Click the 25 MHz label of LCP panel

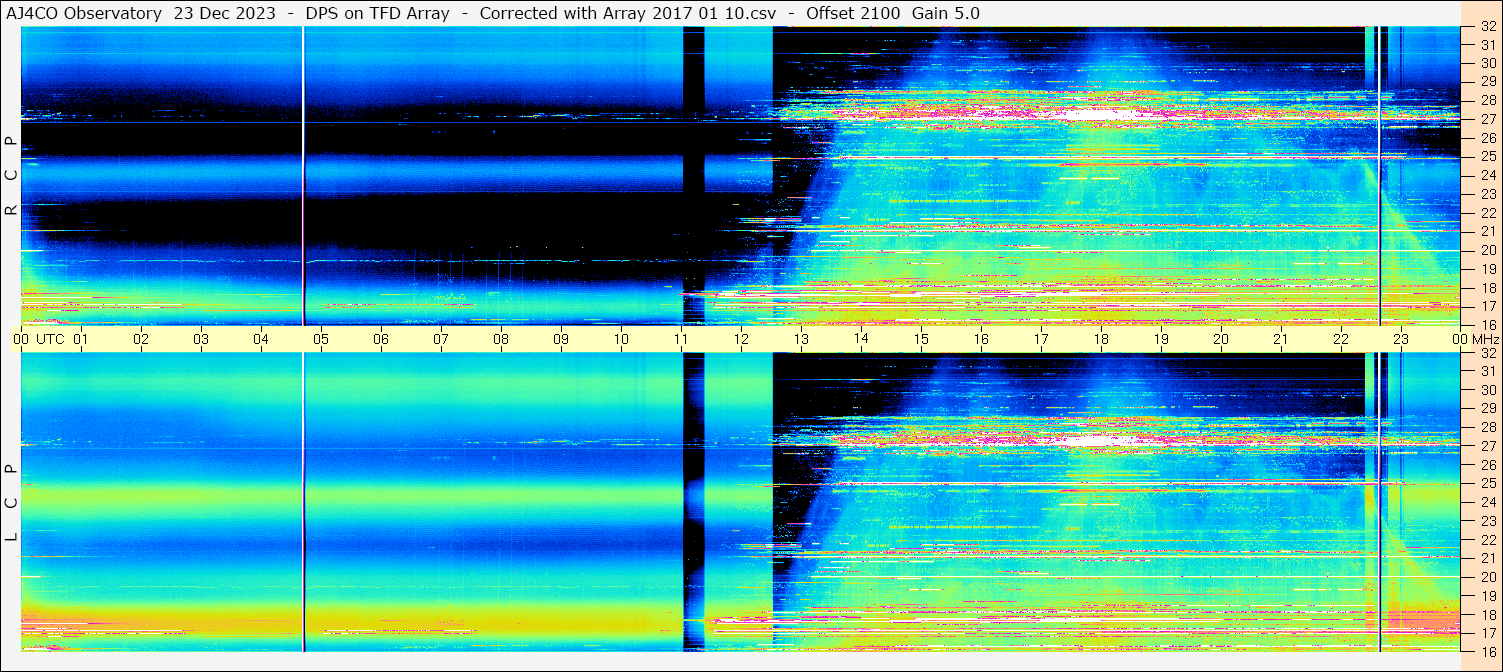[x=1487, y=484]
